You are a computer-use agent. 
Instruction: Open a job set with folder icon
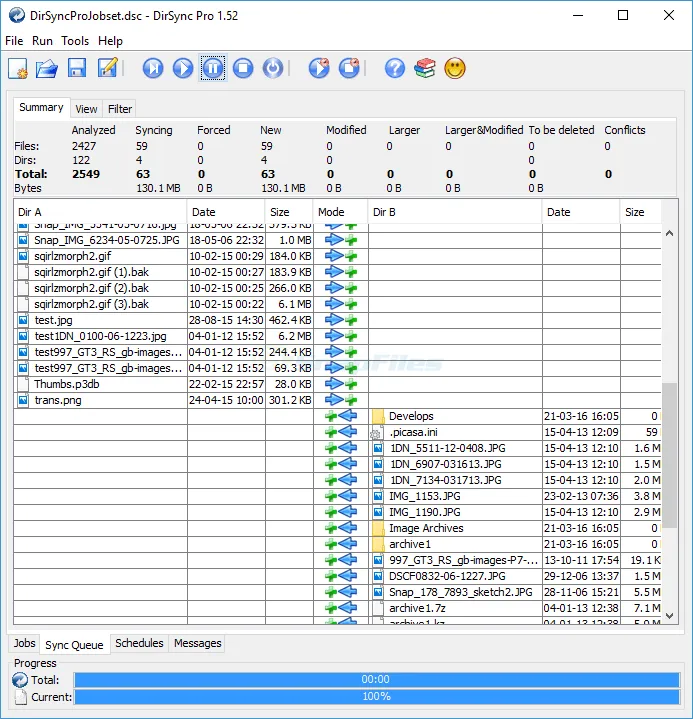click(47, 69)
